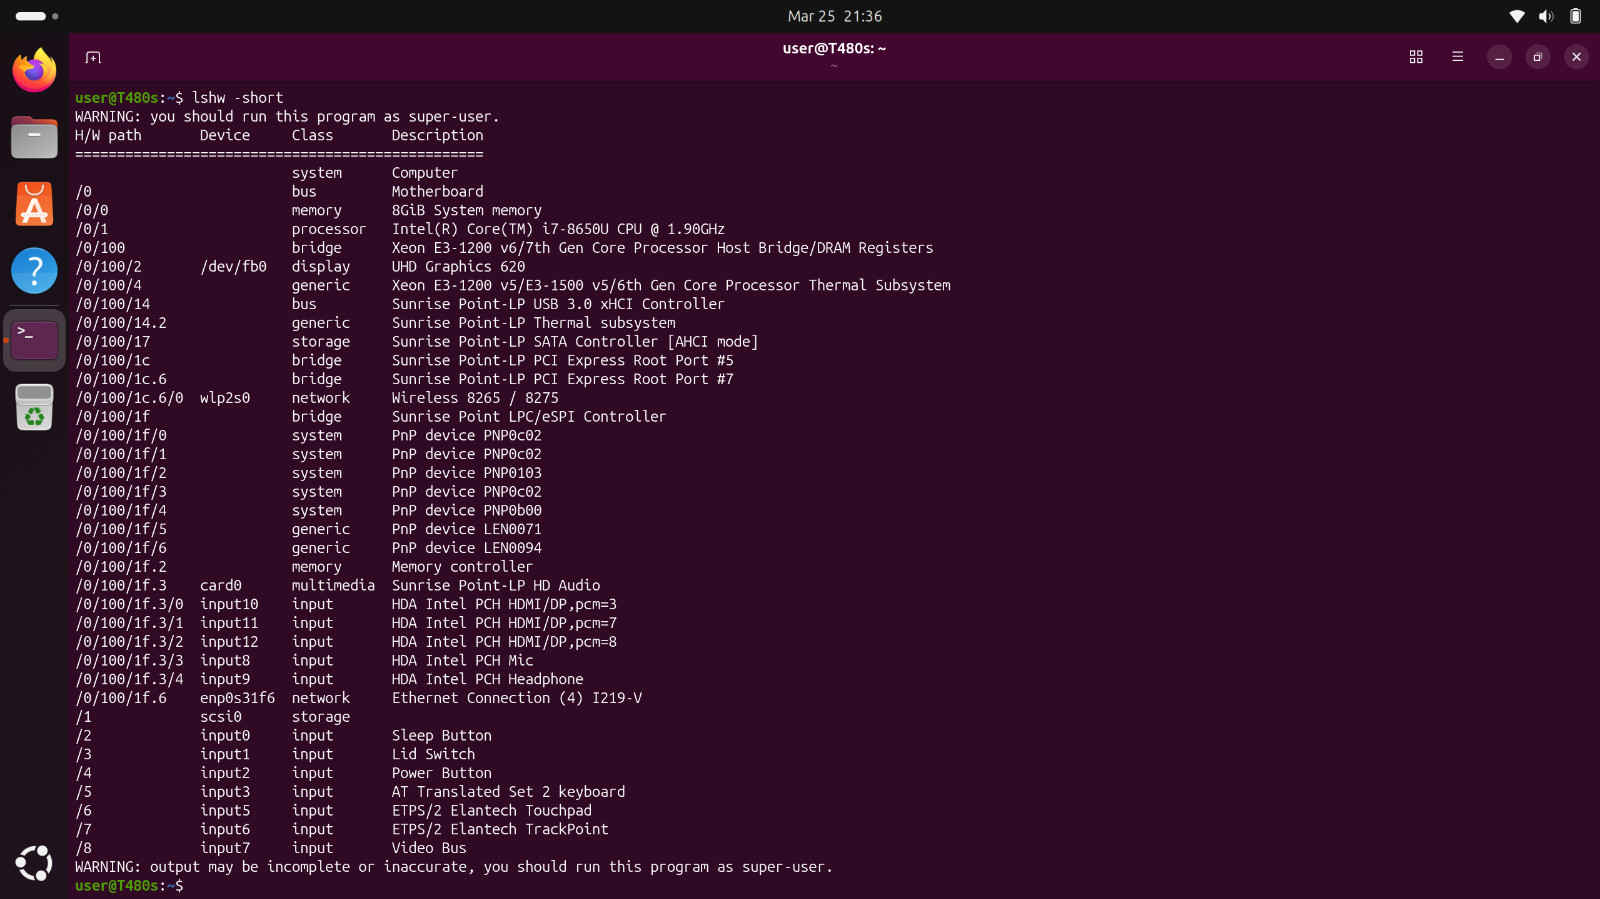1600x899 pixels.
Task: Open the Trash from the dock
Action: click(34, 408)
